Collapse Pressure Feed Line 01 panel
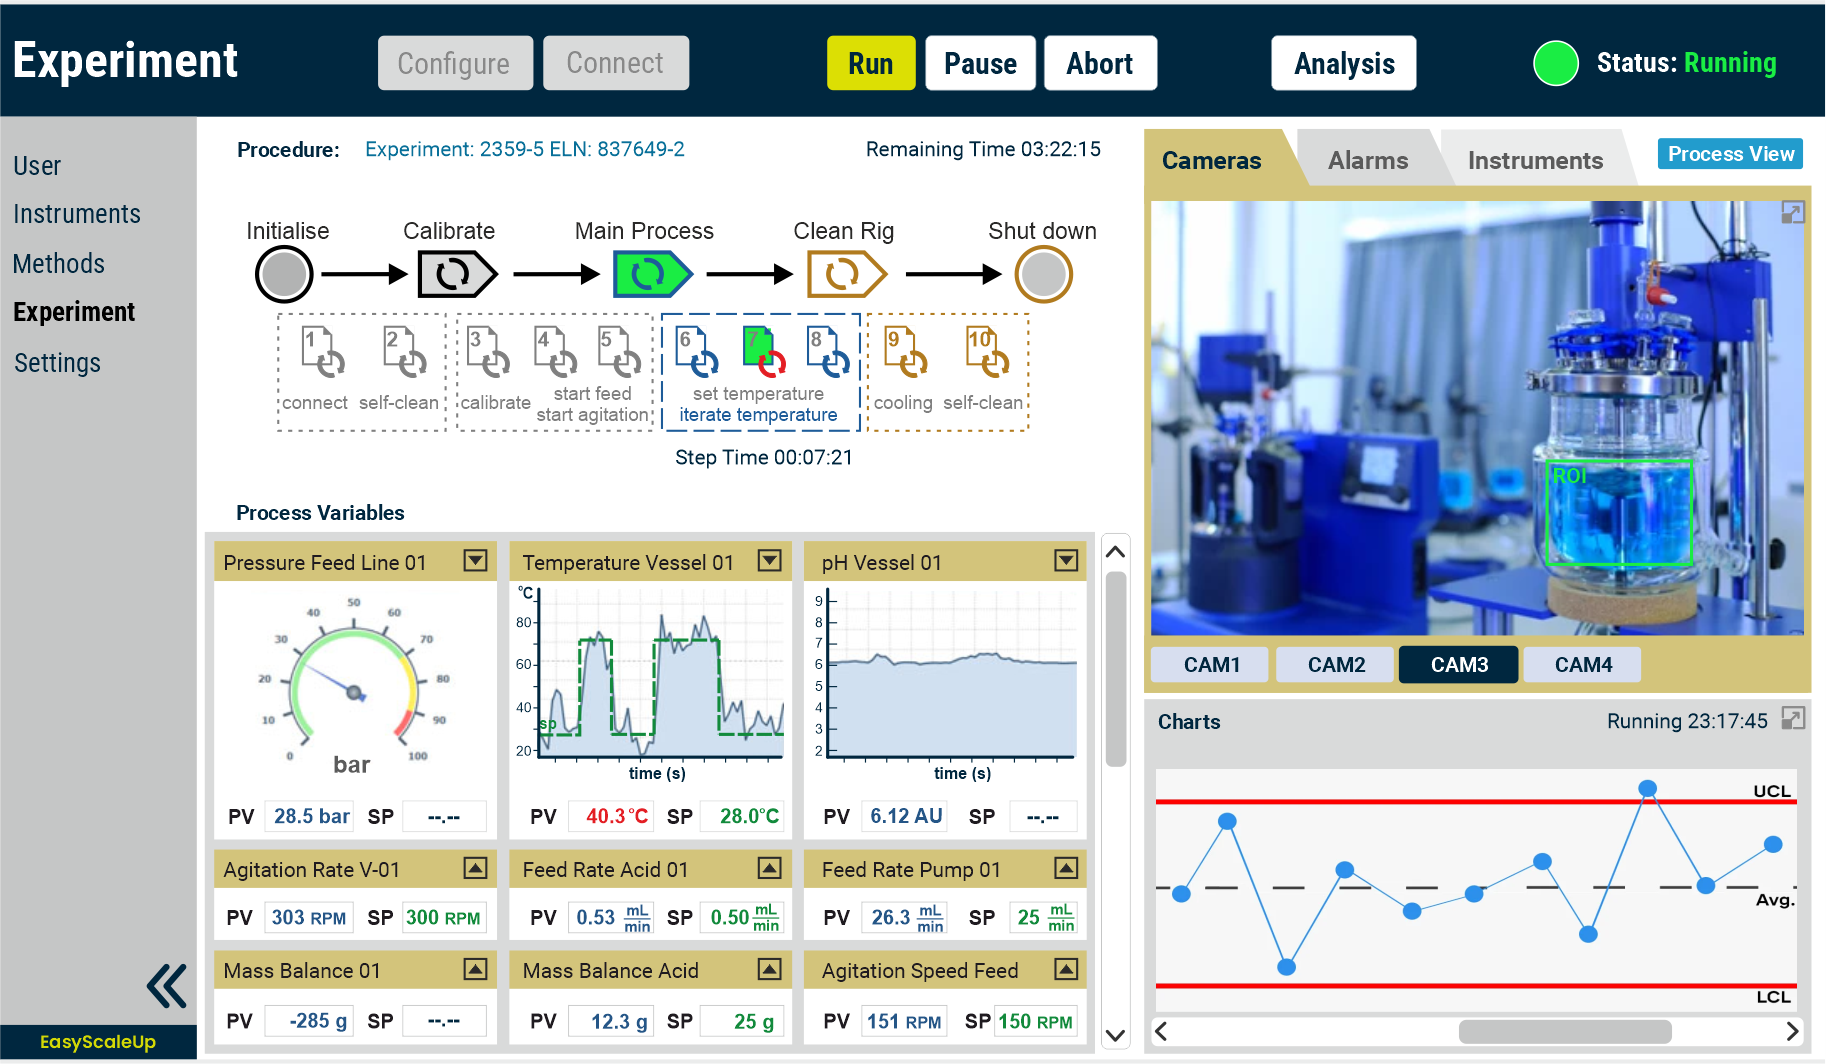 coord(475,561)
